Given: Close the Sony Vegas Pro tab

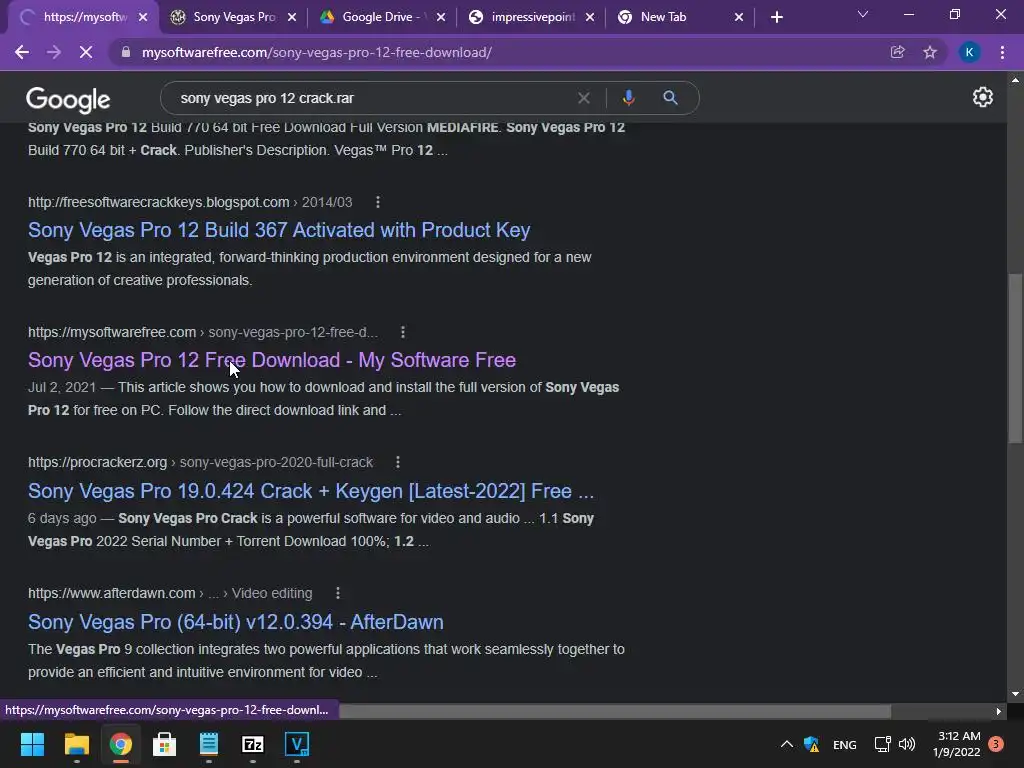Looking at the screenshot, I should [x=292, y=18].
